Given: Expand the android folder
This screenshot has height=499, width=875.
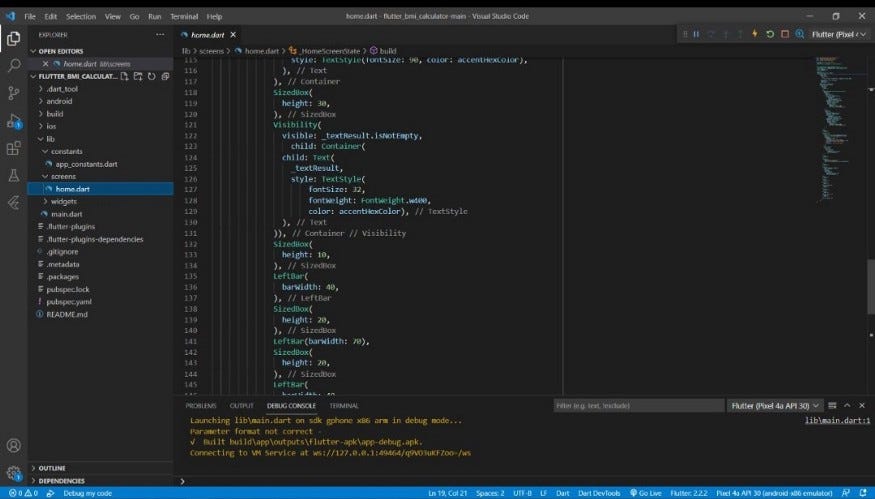Looking at the screenshot, I should tap(59, 101).
